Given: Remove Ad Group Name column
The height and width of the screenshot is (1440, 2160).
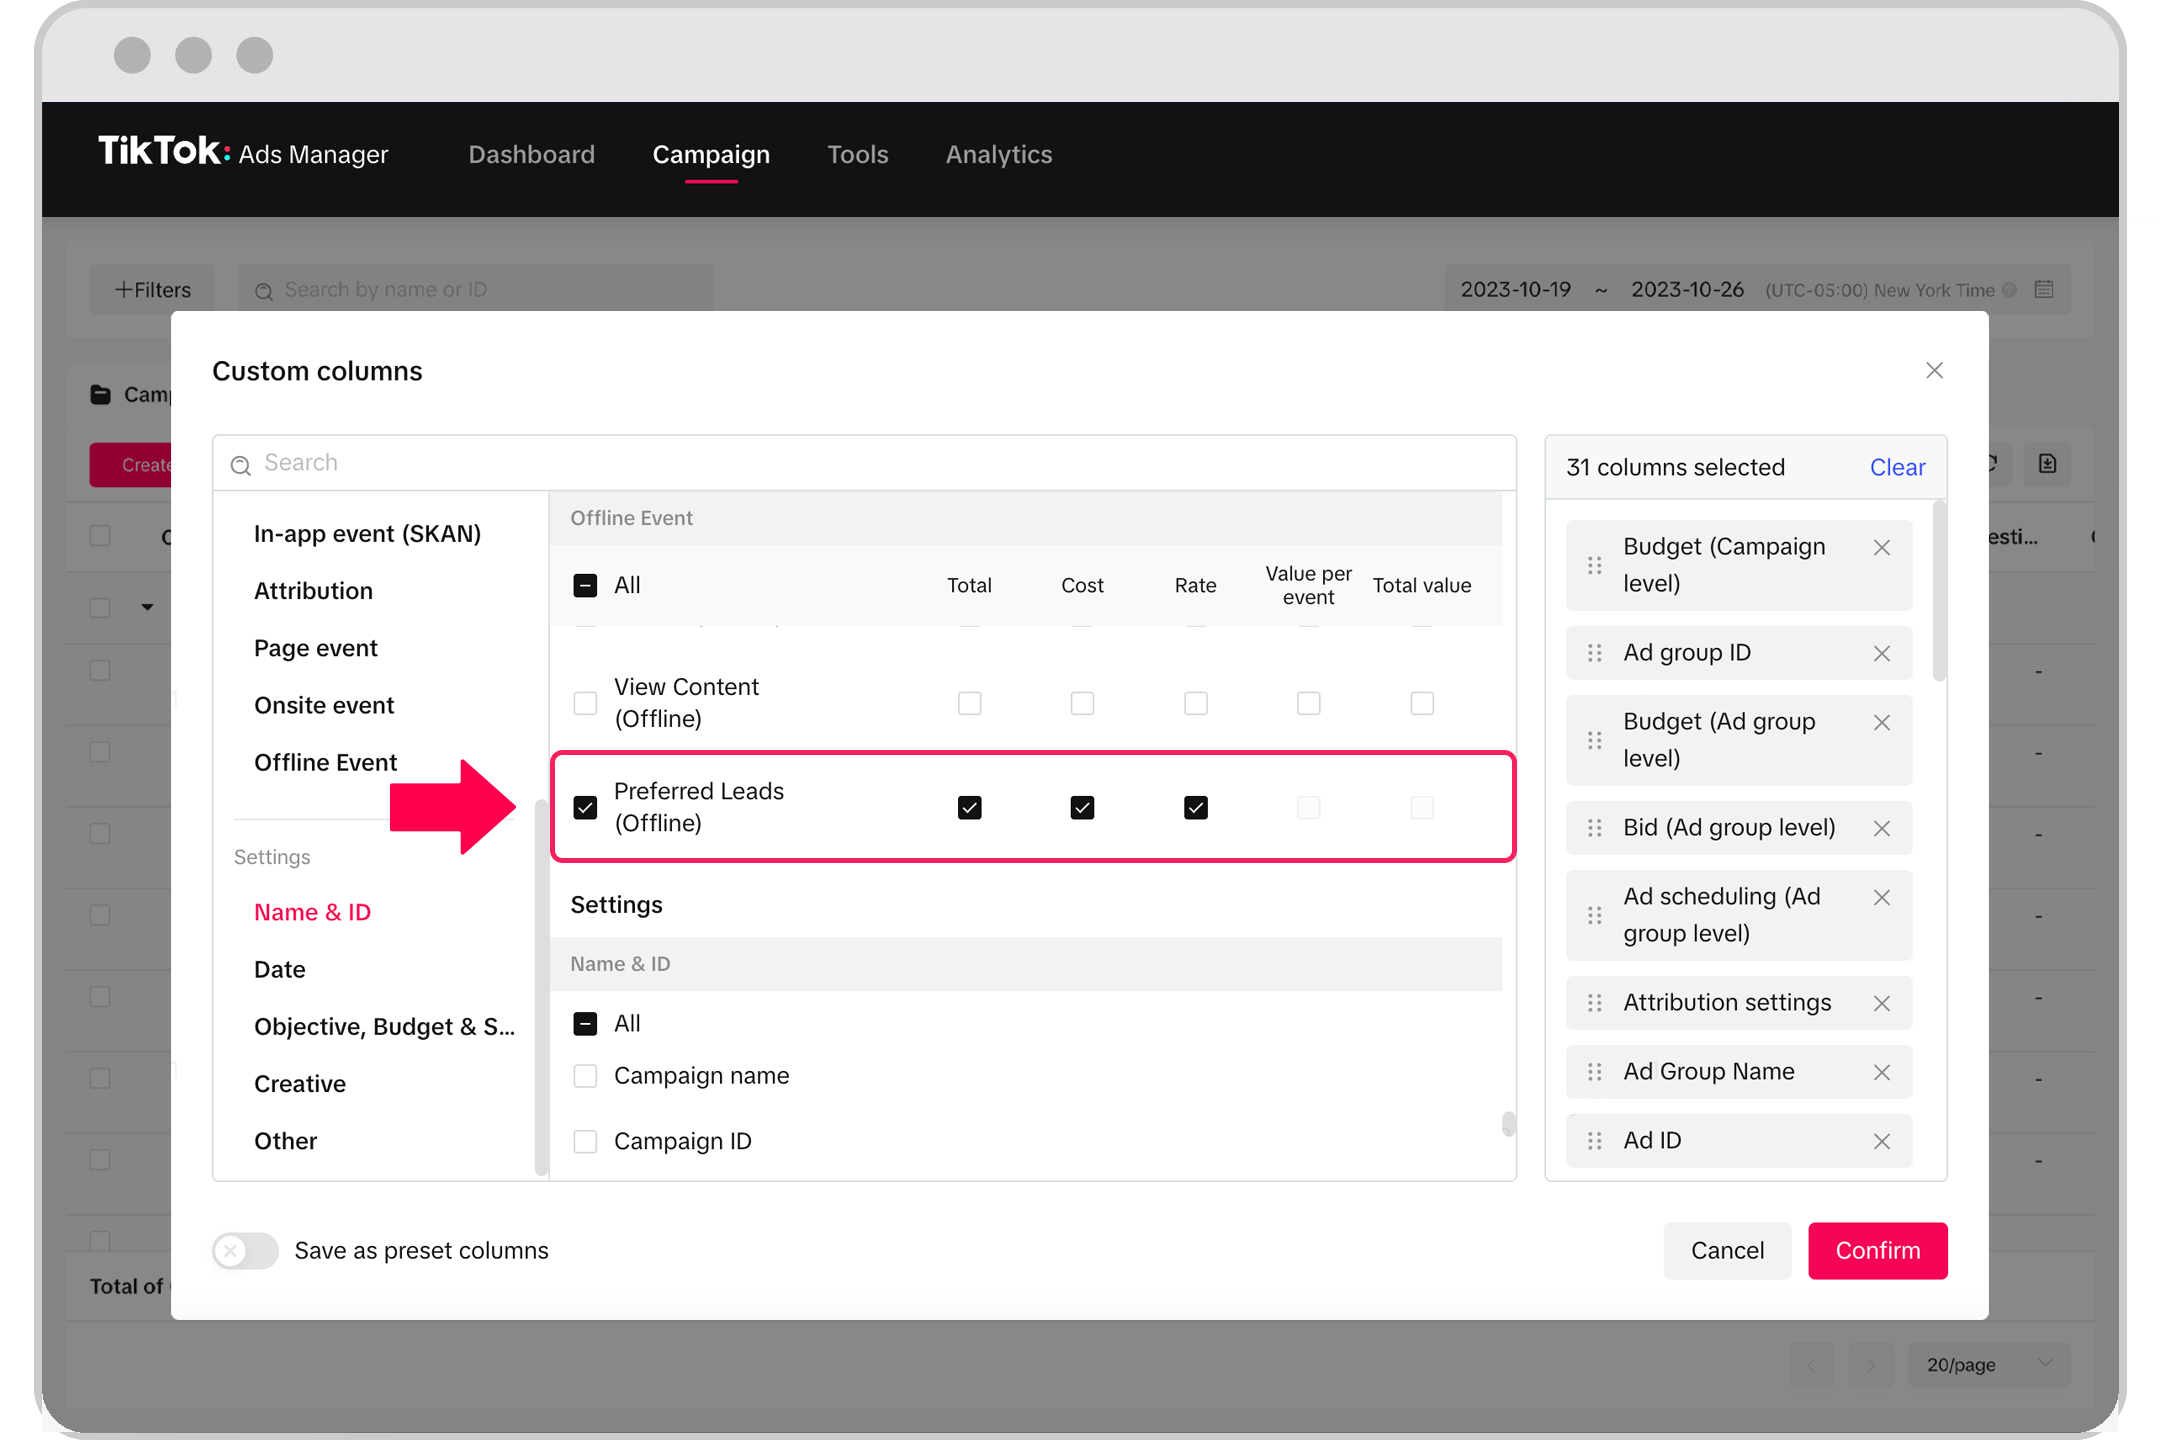Looking at the screenshot, I should 1882,1072.
